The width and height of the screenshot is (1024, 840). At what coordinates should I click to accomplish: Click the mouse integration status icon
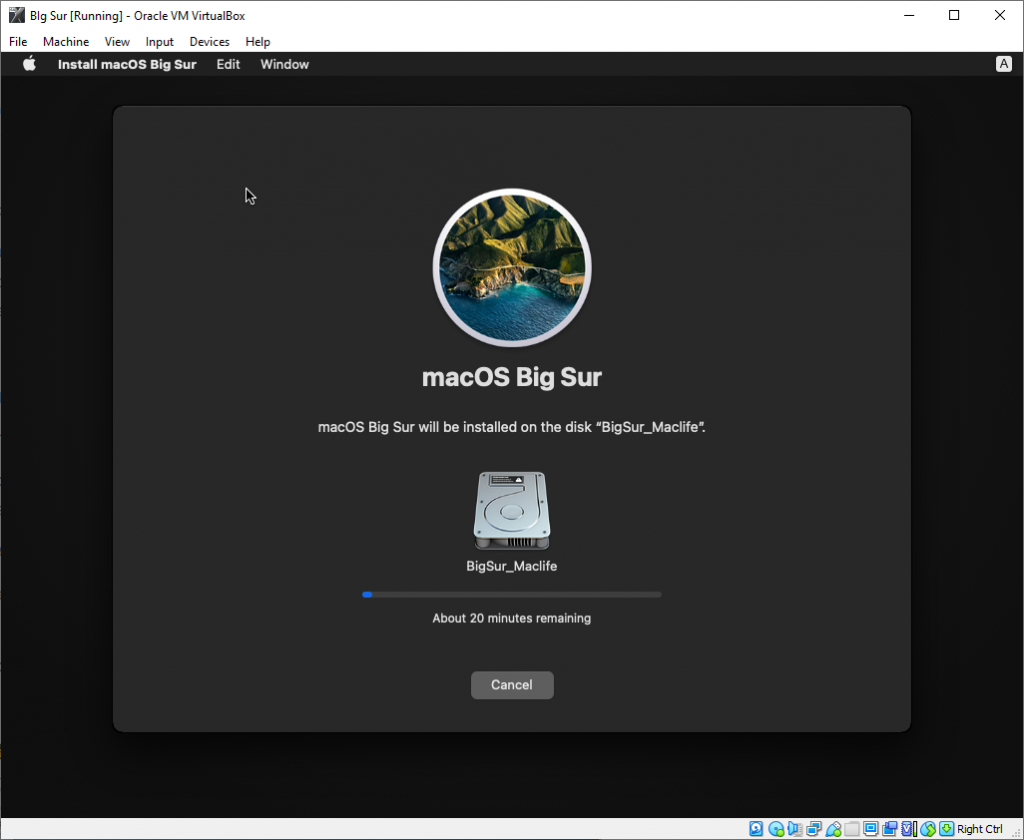927,828
